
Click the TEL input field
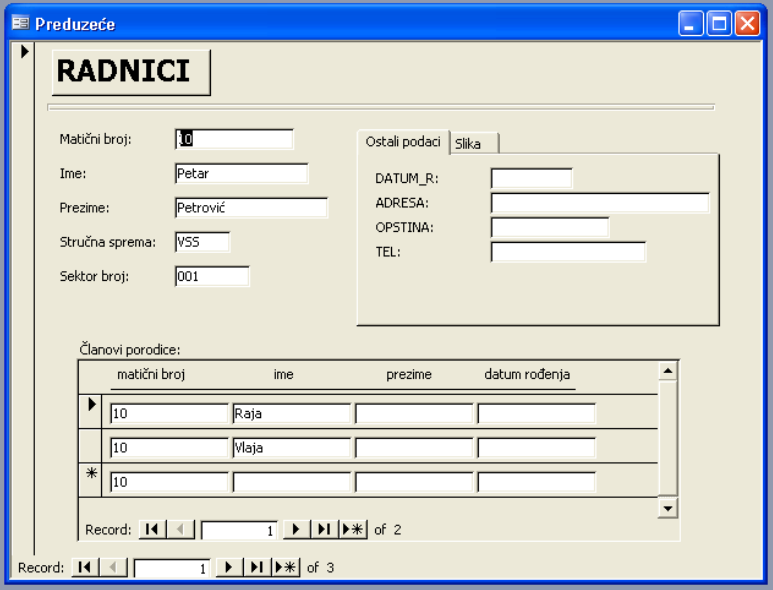tap(567, 252)
